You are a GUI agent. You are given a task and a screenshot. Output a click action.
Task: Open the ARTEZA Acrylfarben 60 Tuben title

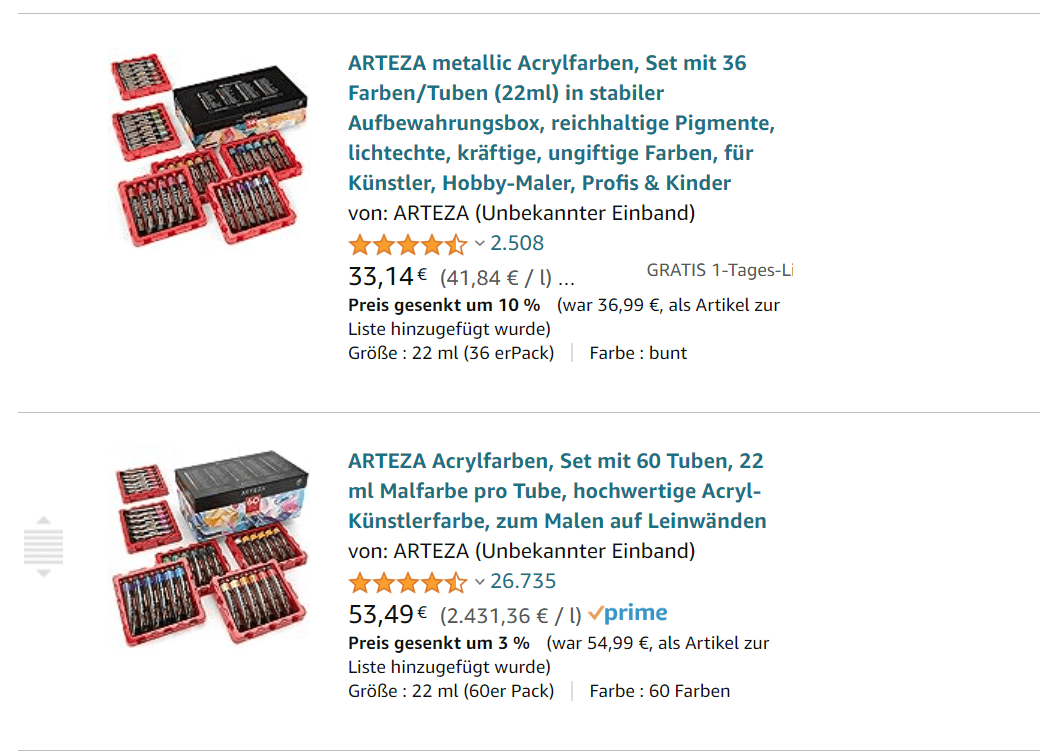pyautogui.click(x=557, y=491)
